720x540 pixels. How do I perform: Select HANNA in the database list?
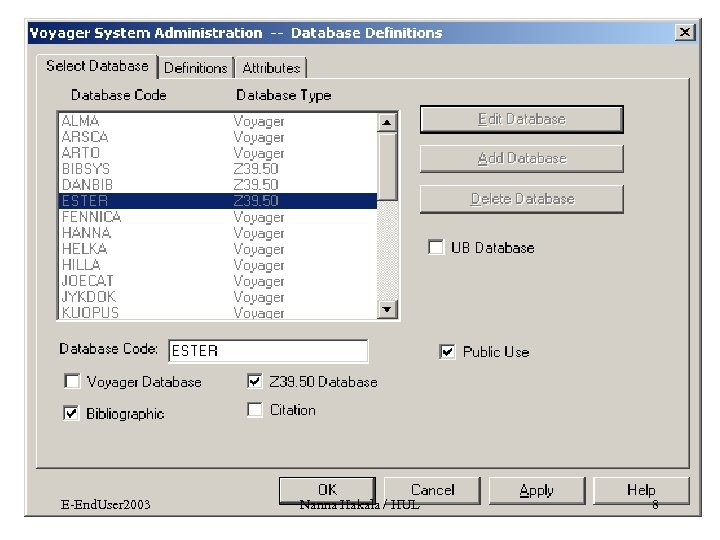(x=218, y=233)
